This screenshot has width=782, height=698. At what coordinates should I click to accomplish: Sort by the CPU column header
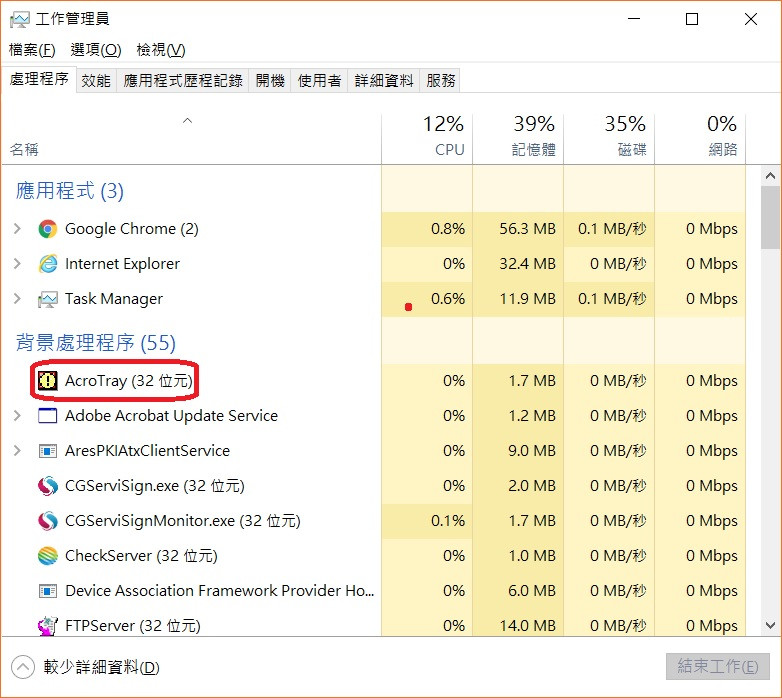click(427, 139)
